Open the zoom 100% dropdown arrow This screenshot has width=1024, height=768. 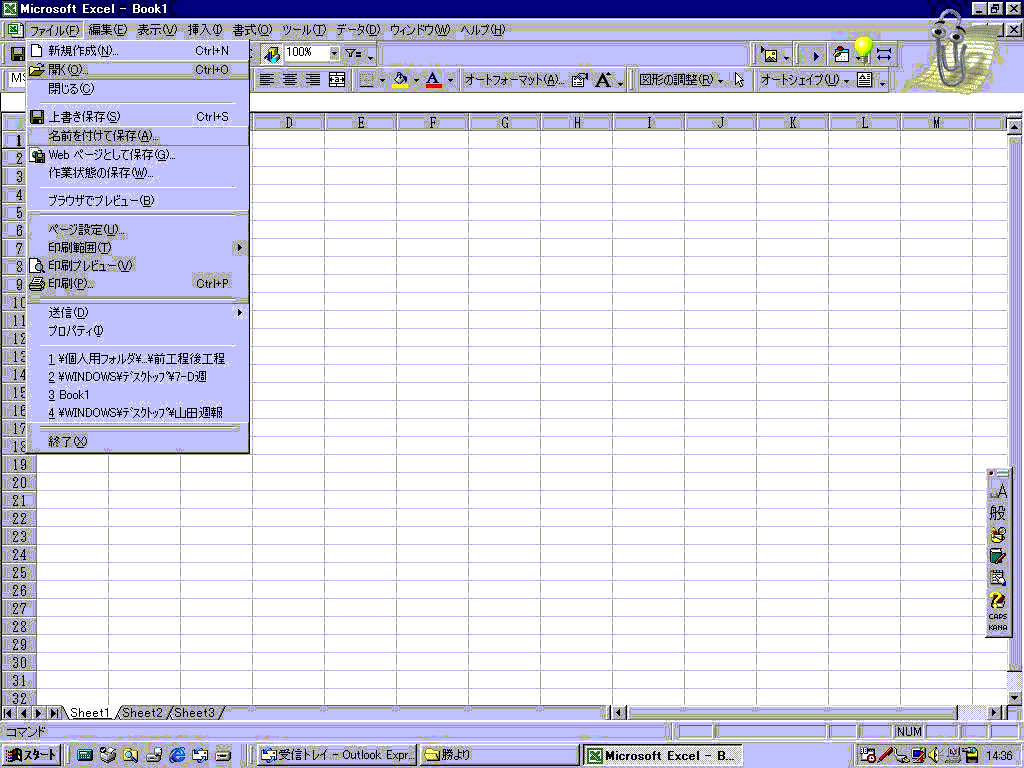334,53
